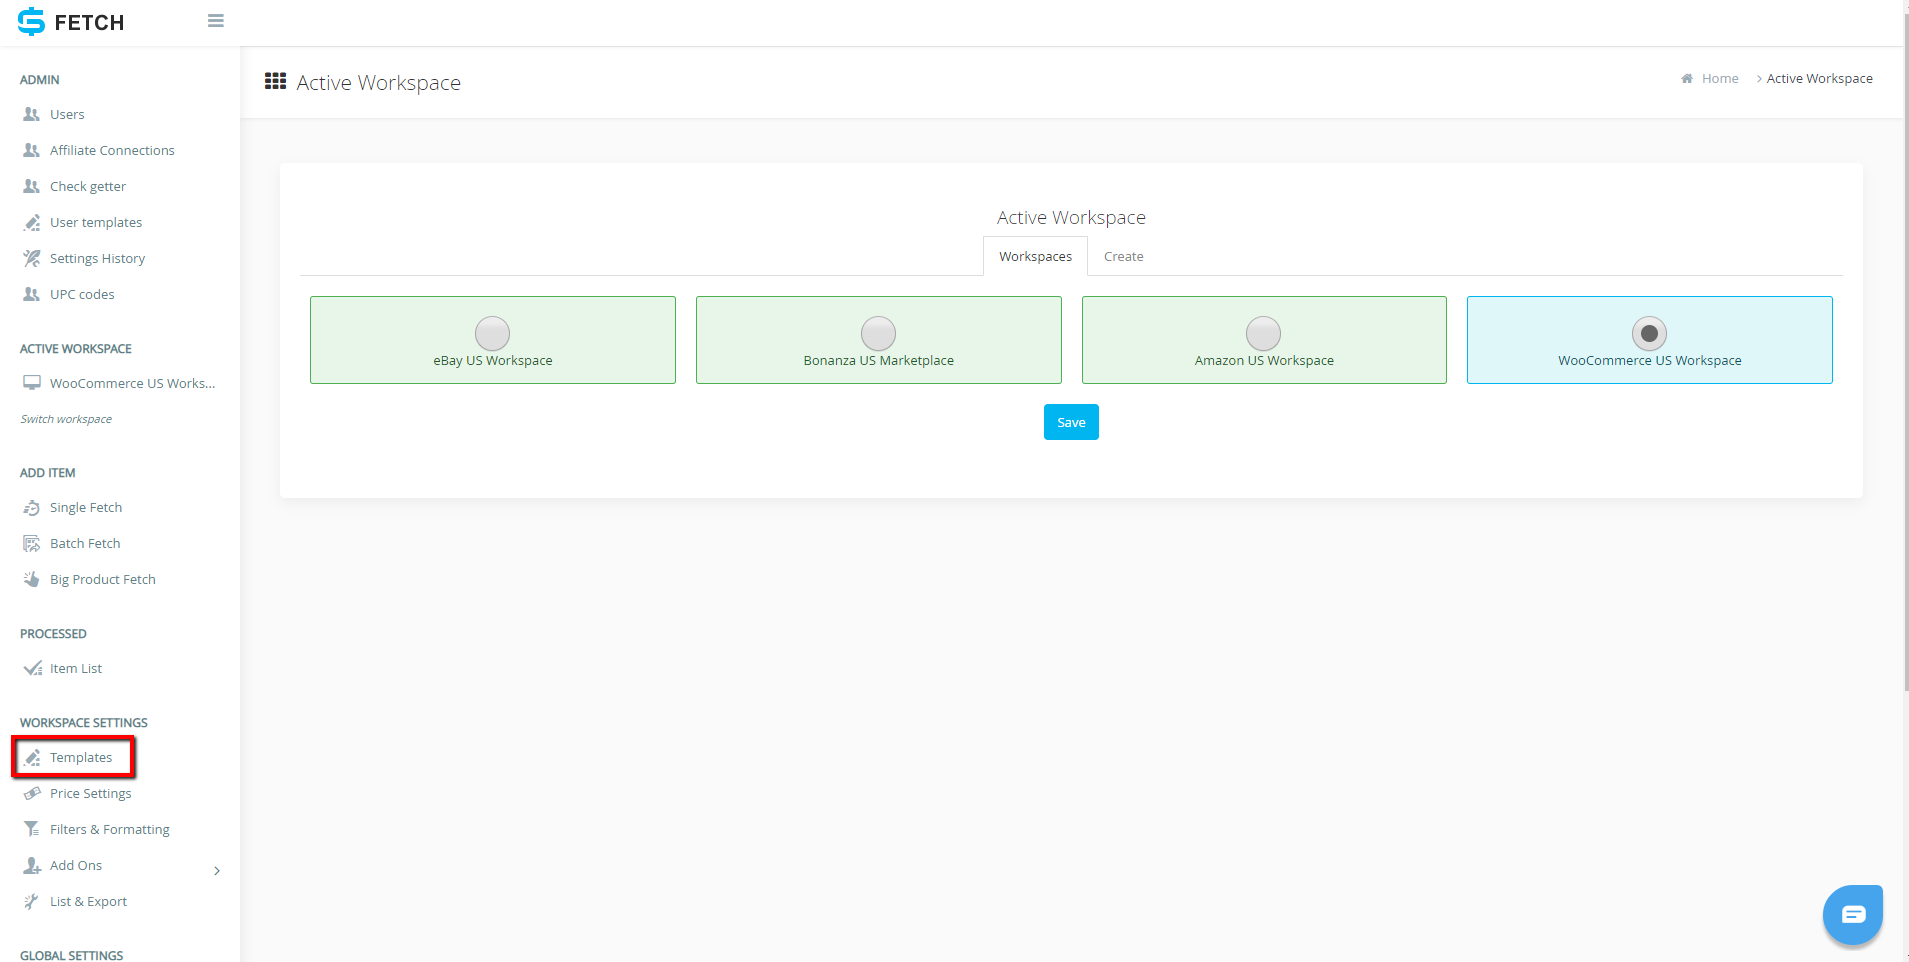Click the Save button
This screenshot has width=1909, height=962.
1071,422
